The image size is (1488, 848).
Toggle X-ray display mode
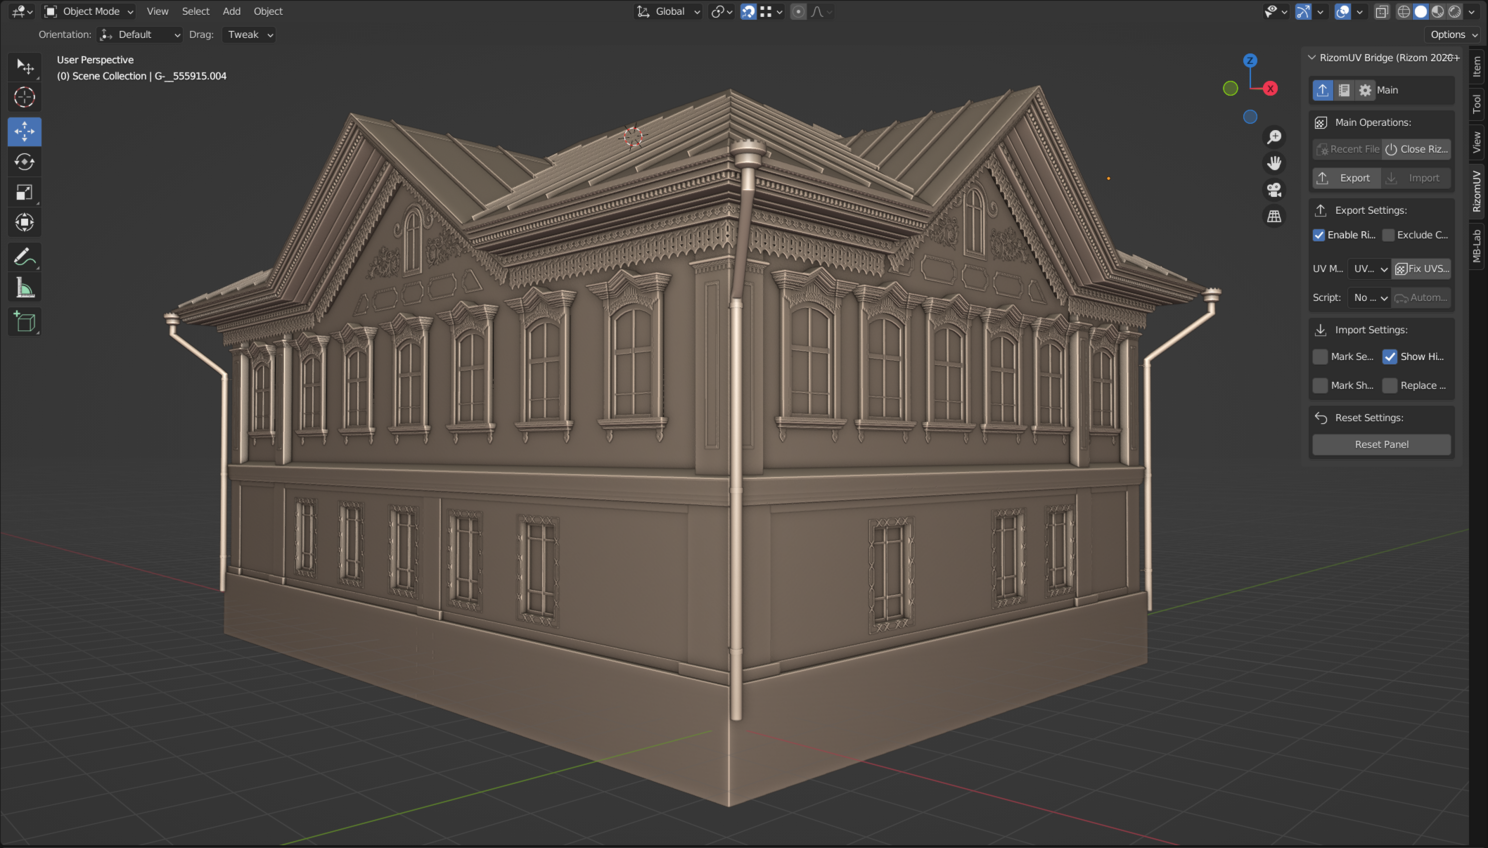(x=1381, y=12)
